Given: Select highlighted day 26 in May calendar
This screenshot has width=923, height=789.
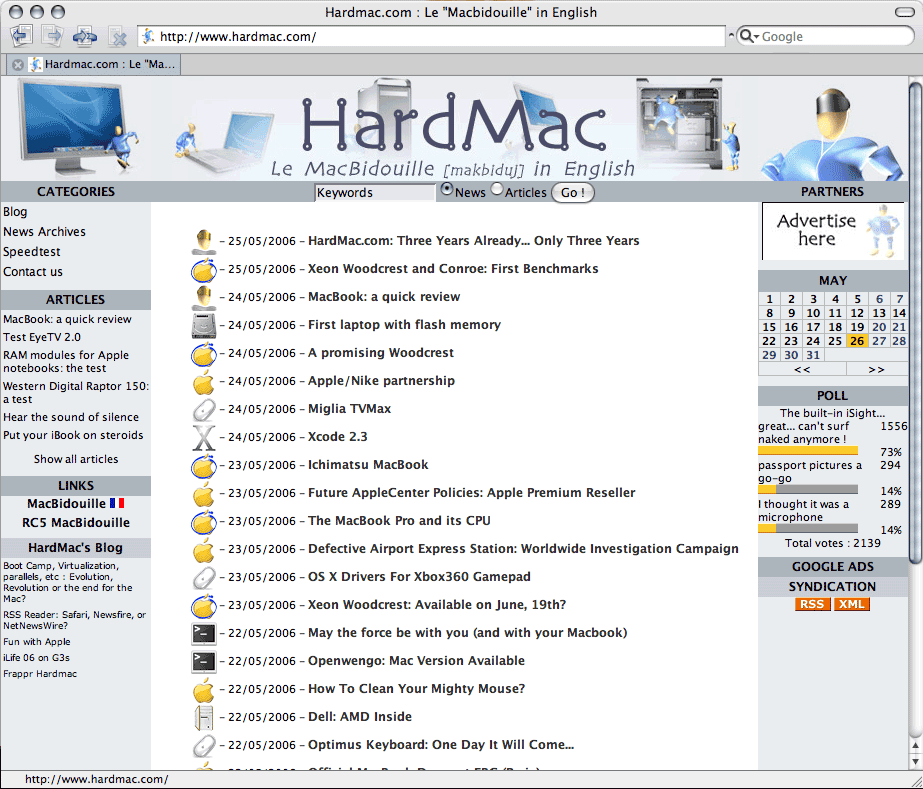Looking at the screenshot, I should point(857,342).
